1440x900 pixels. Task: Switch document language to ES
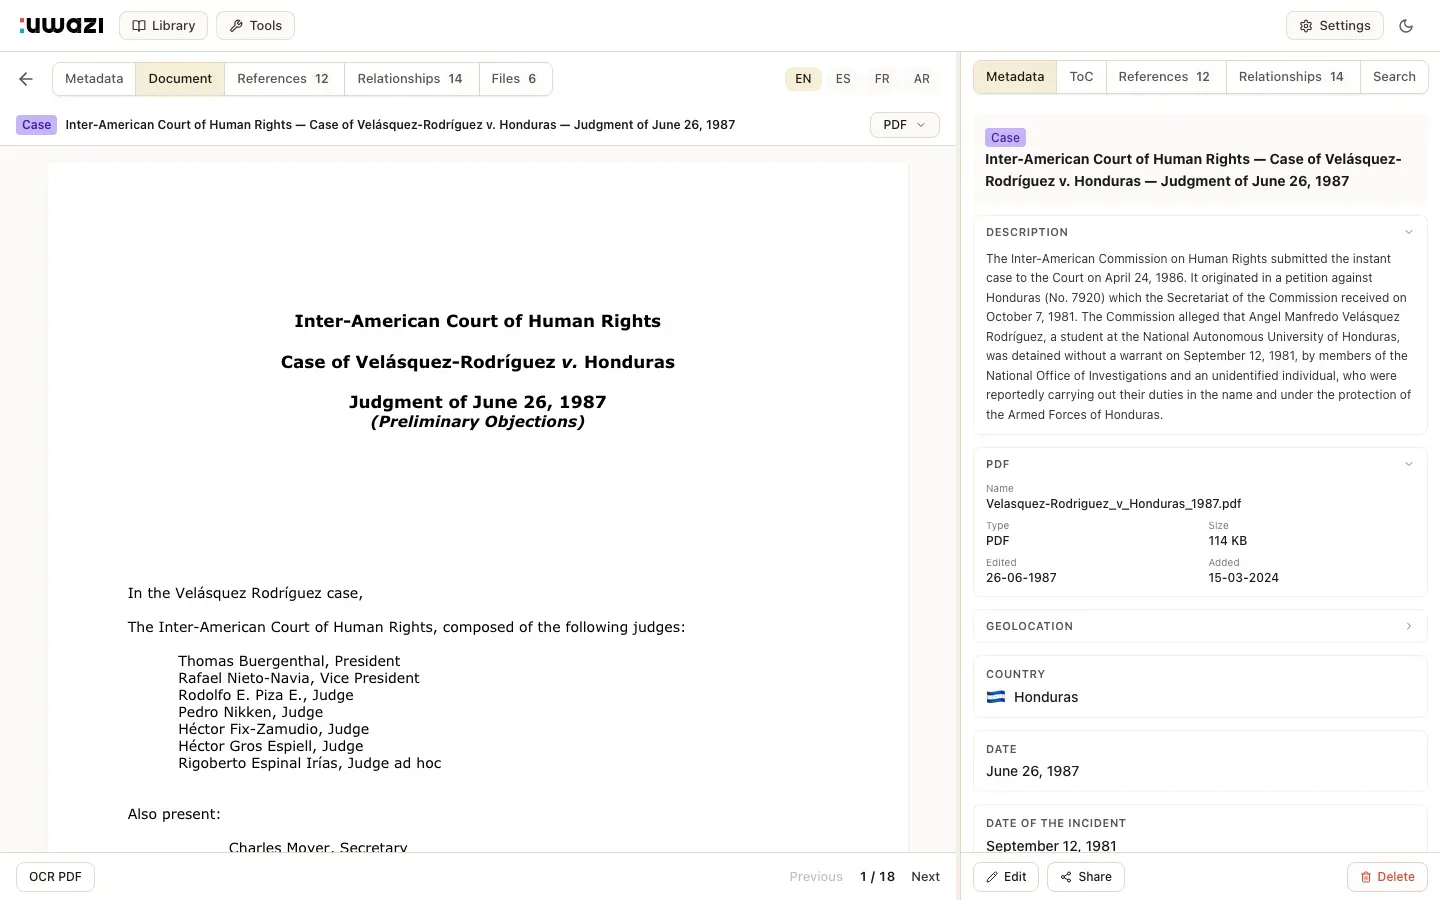click(842, 78)
